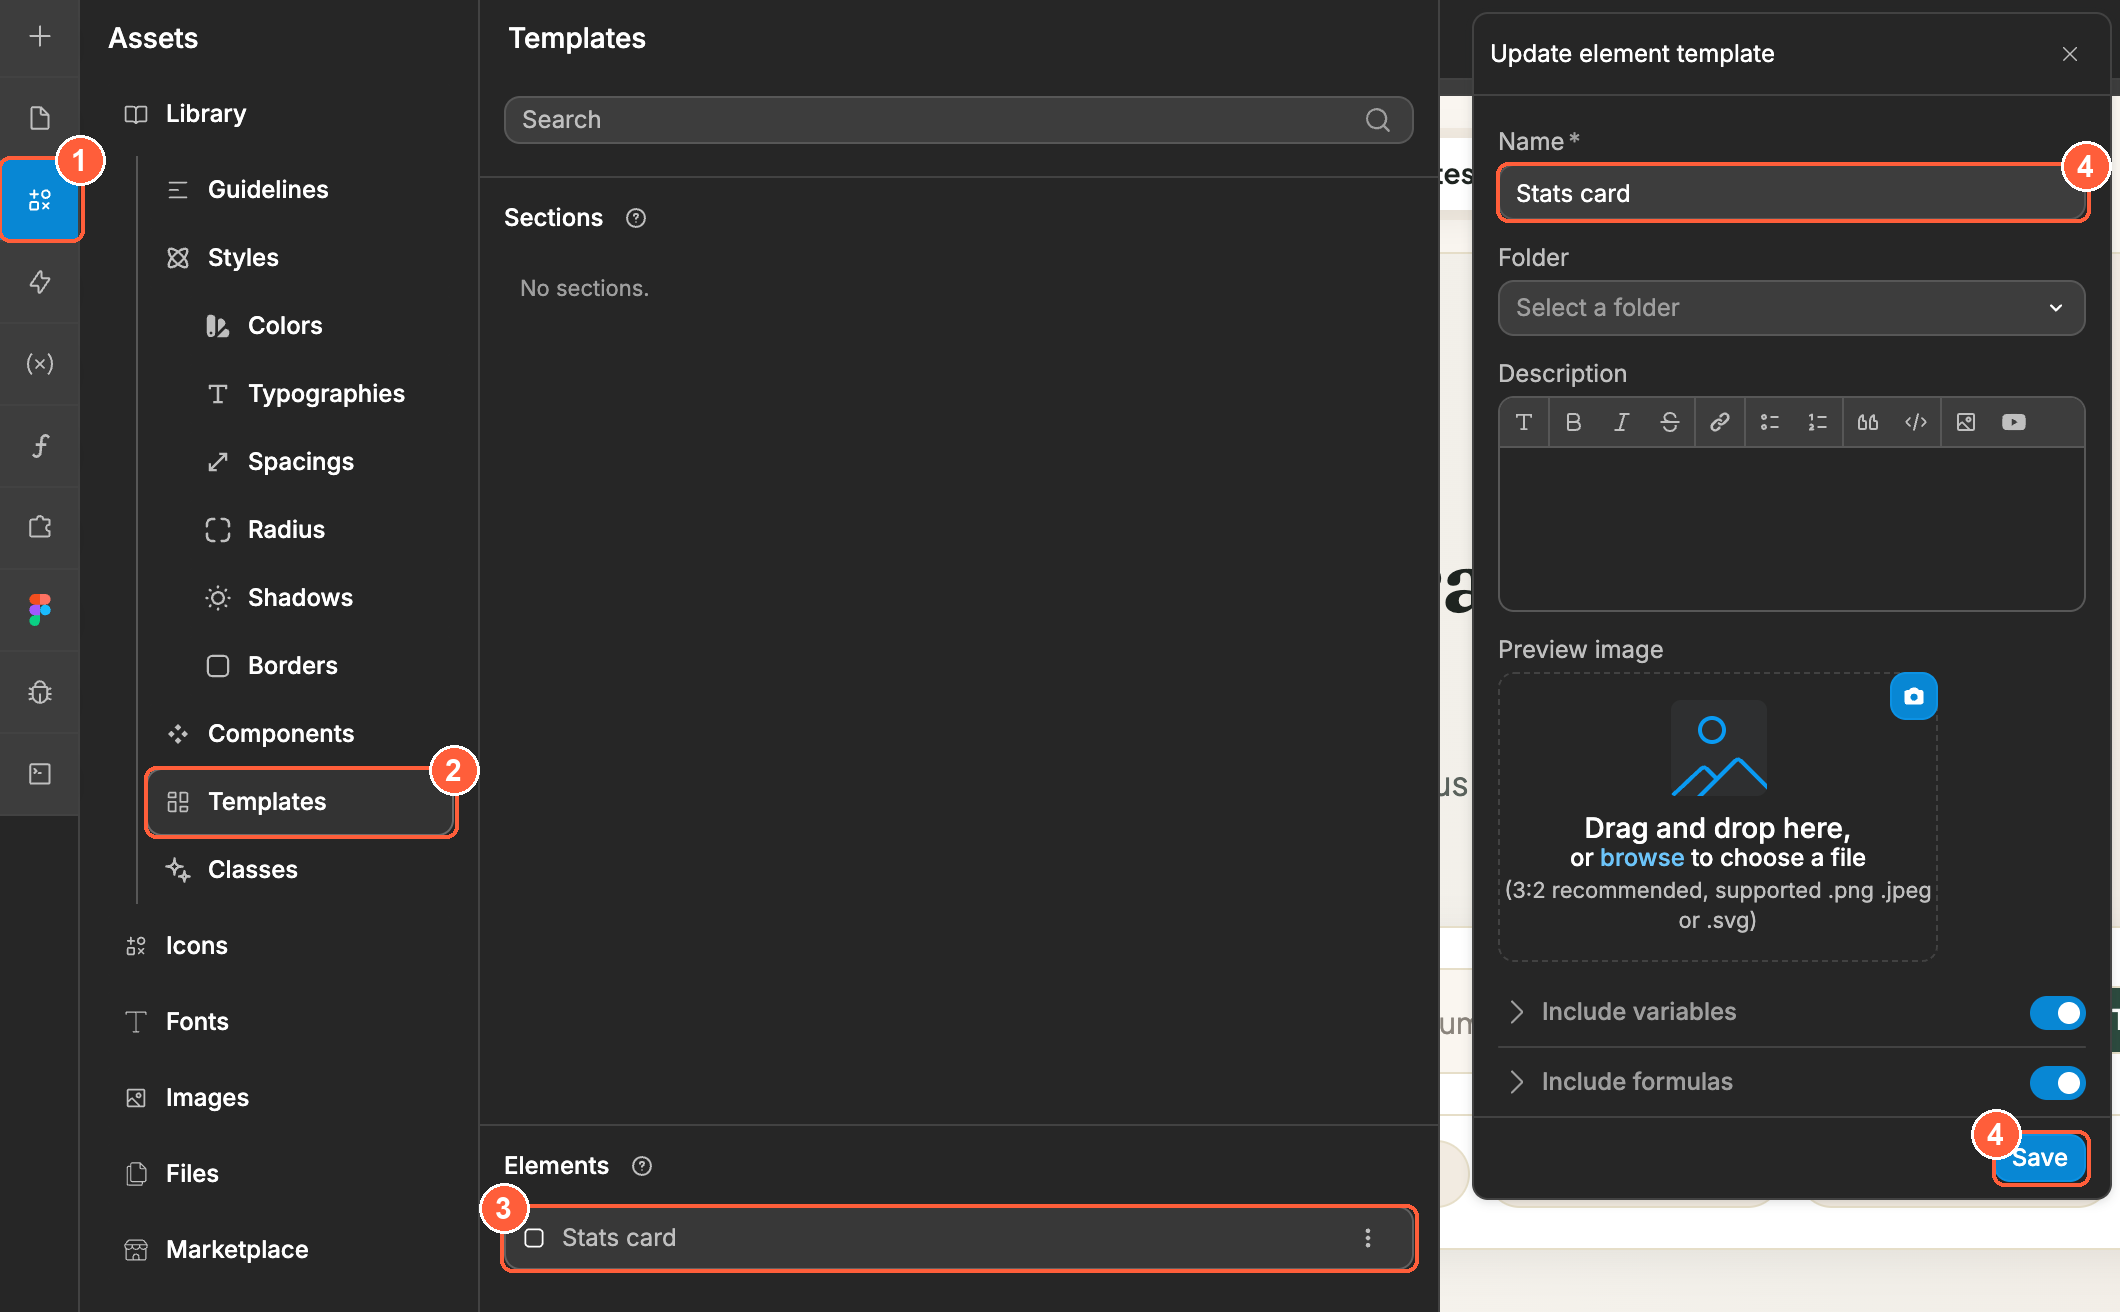
Task: Open Templates in the Library tree
Action: click(301, 802)
